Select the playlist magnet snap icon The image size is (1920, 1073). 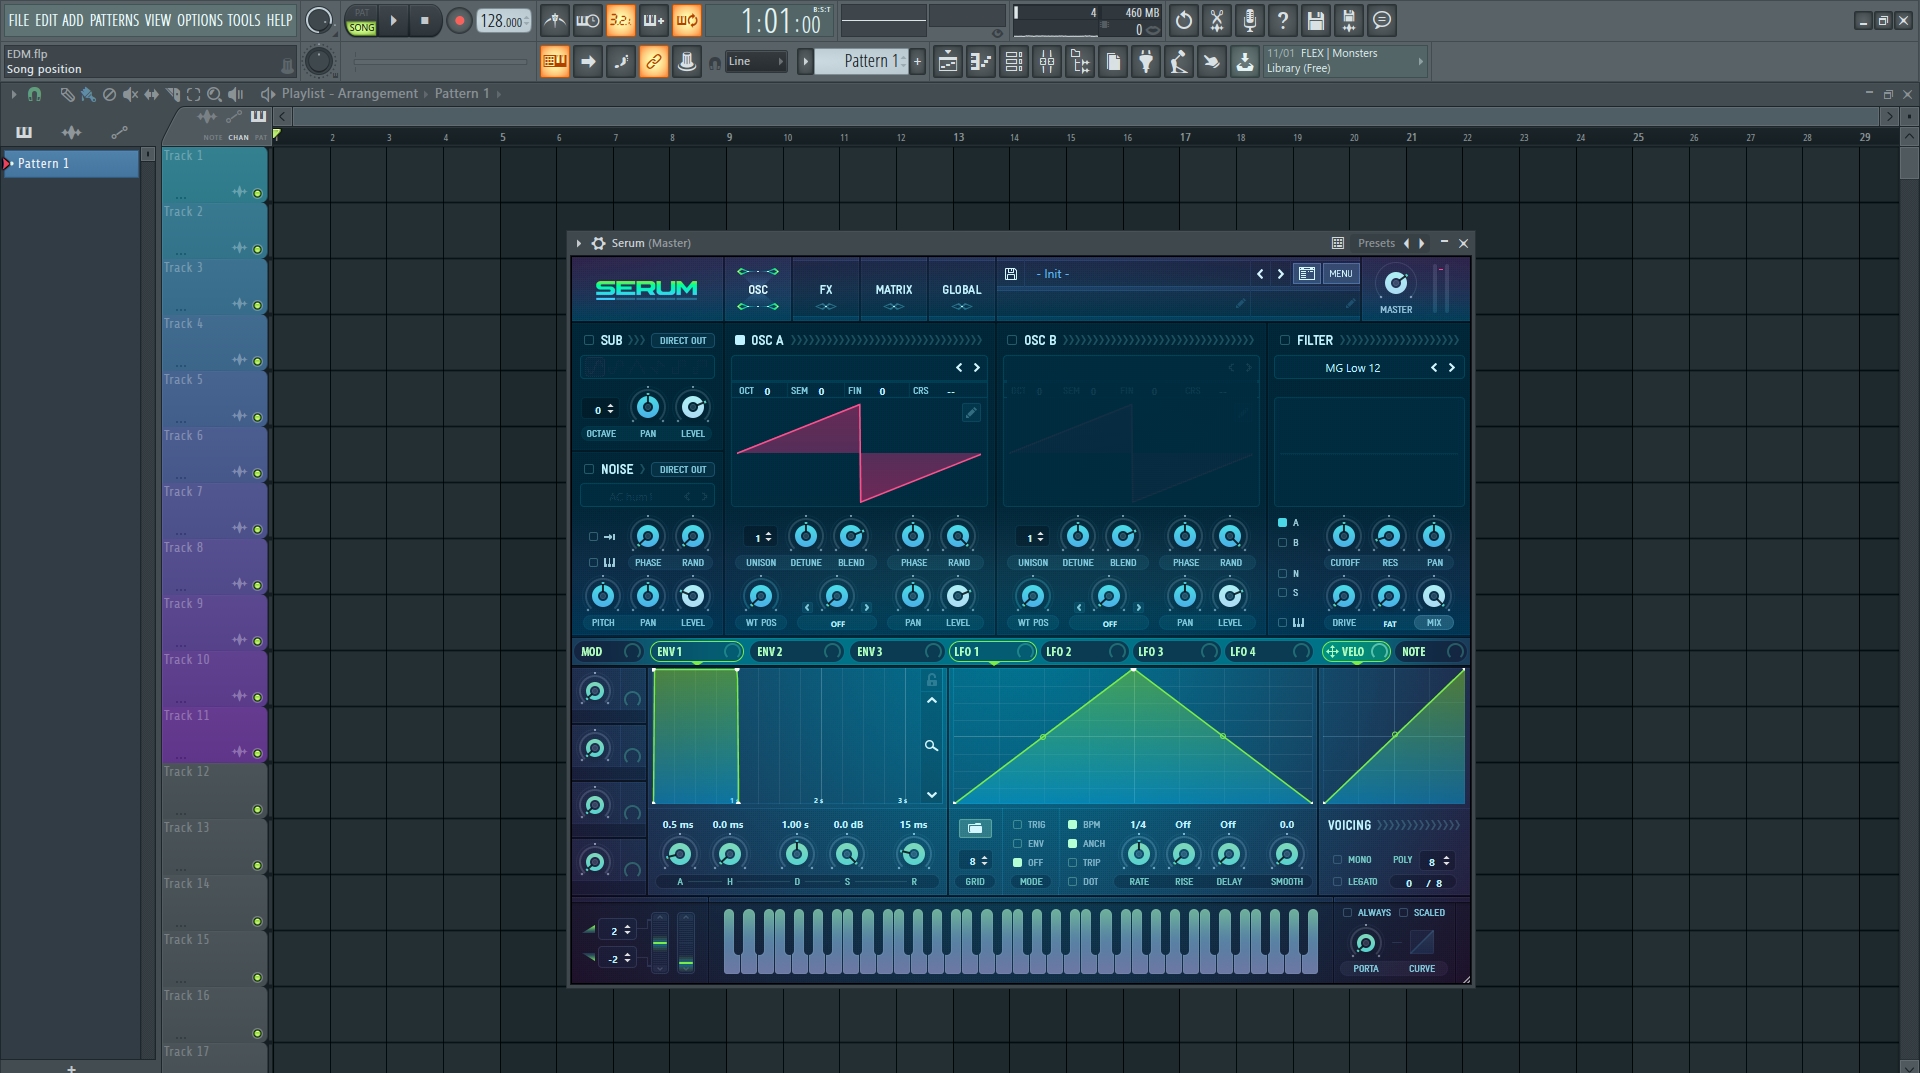click(35, 94)
